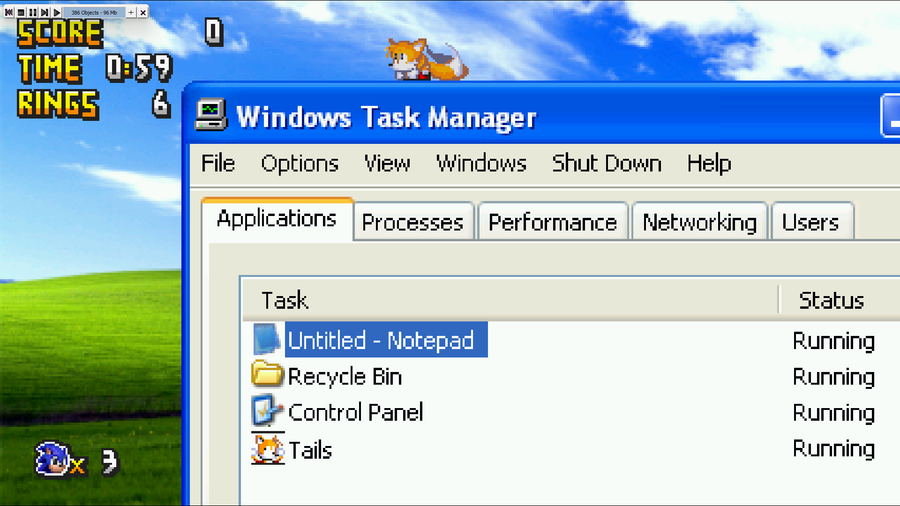
Task: Open the Shut Down menu
Action: (607, 164)
